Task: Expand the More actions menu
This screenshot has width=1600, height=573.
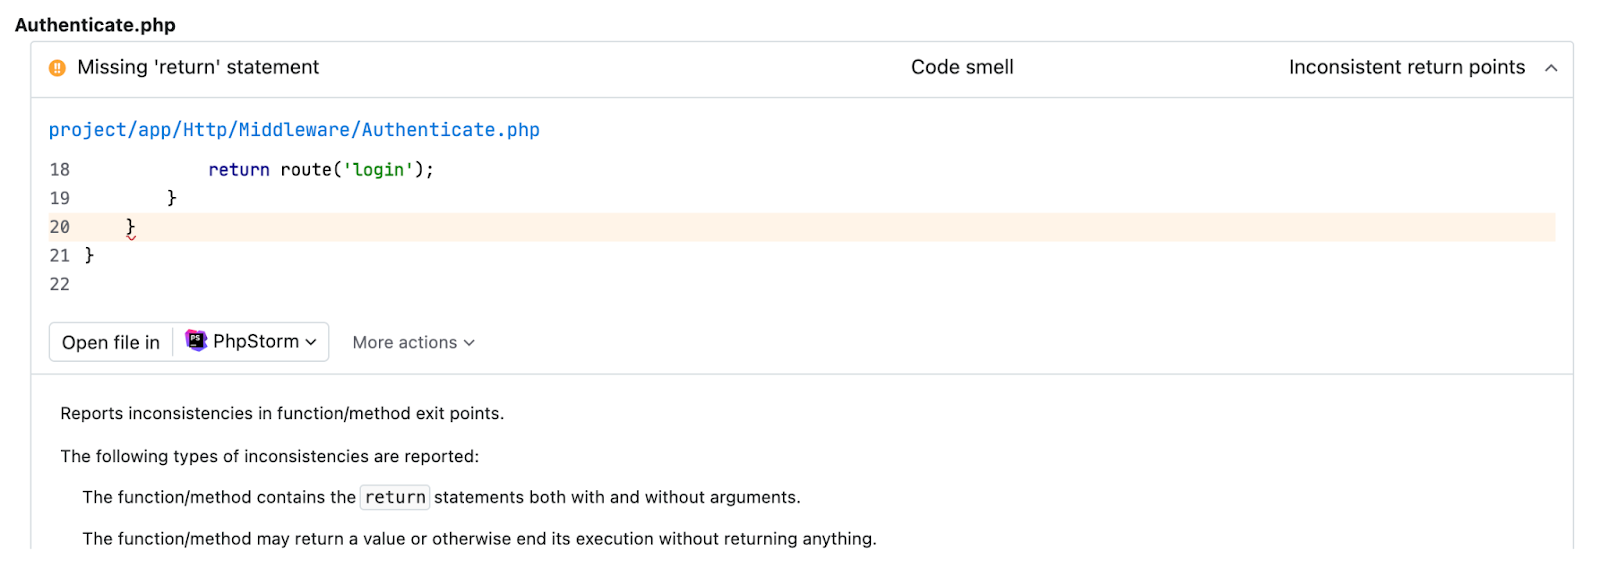Action: (413, 342)
